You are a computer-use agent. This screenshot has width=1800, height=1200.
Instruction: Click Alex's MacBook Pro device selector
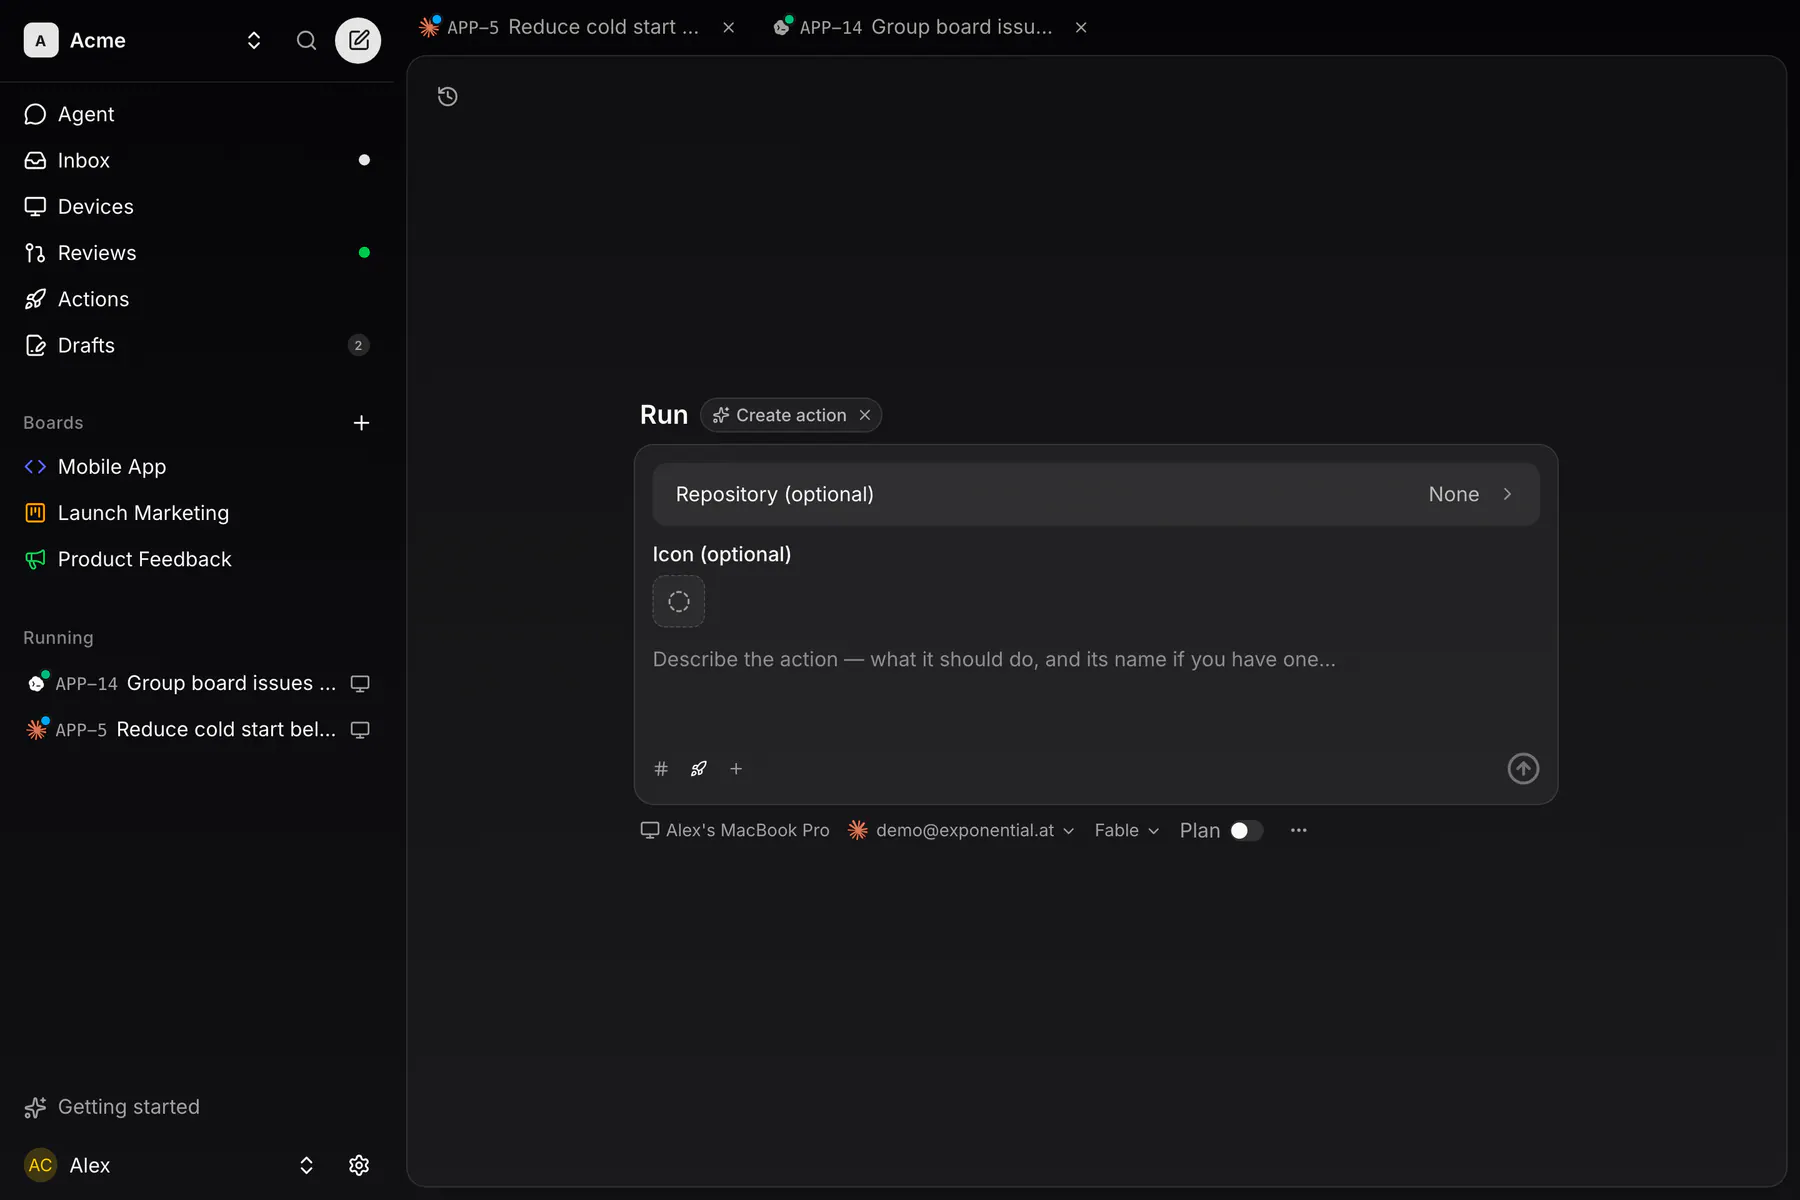735,831
